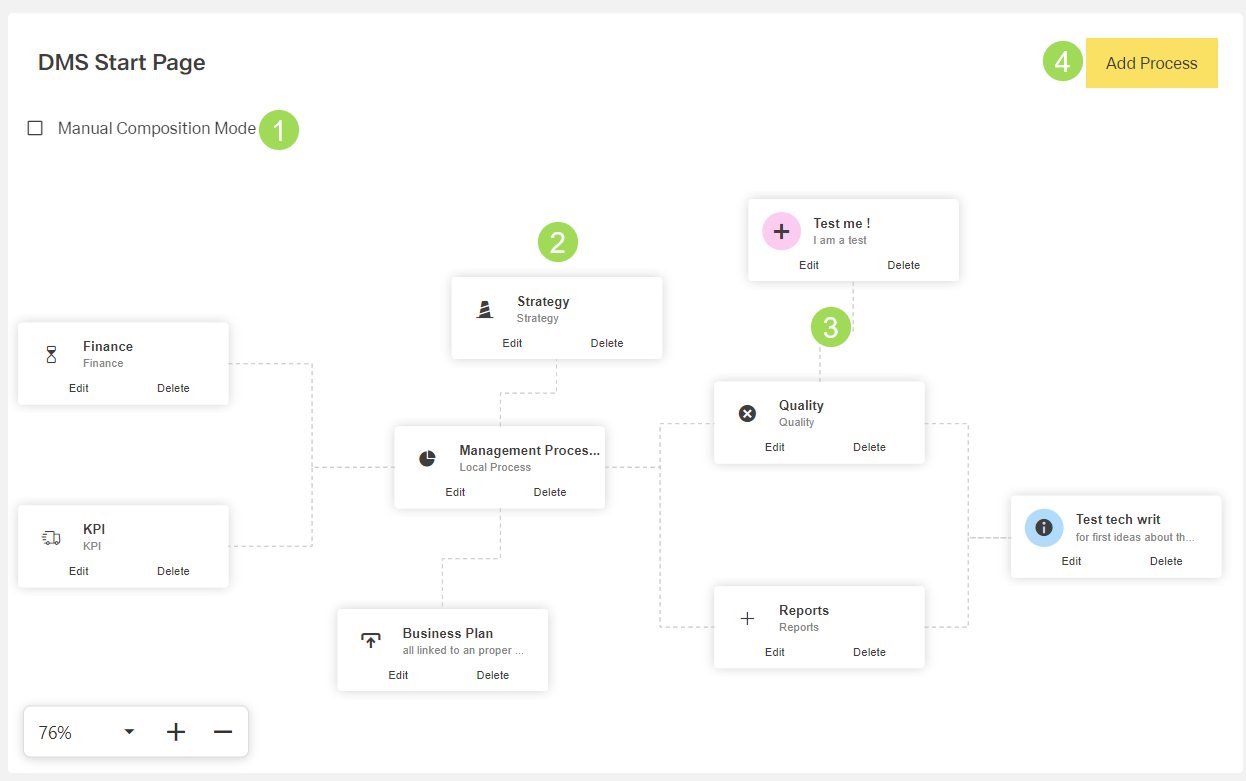
Task: Zoom out with the minus button
Action: click(223, 732)
